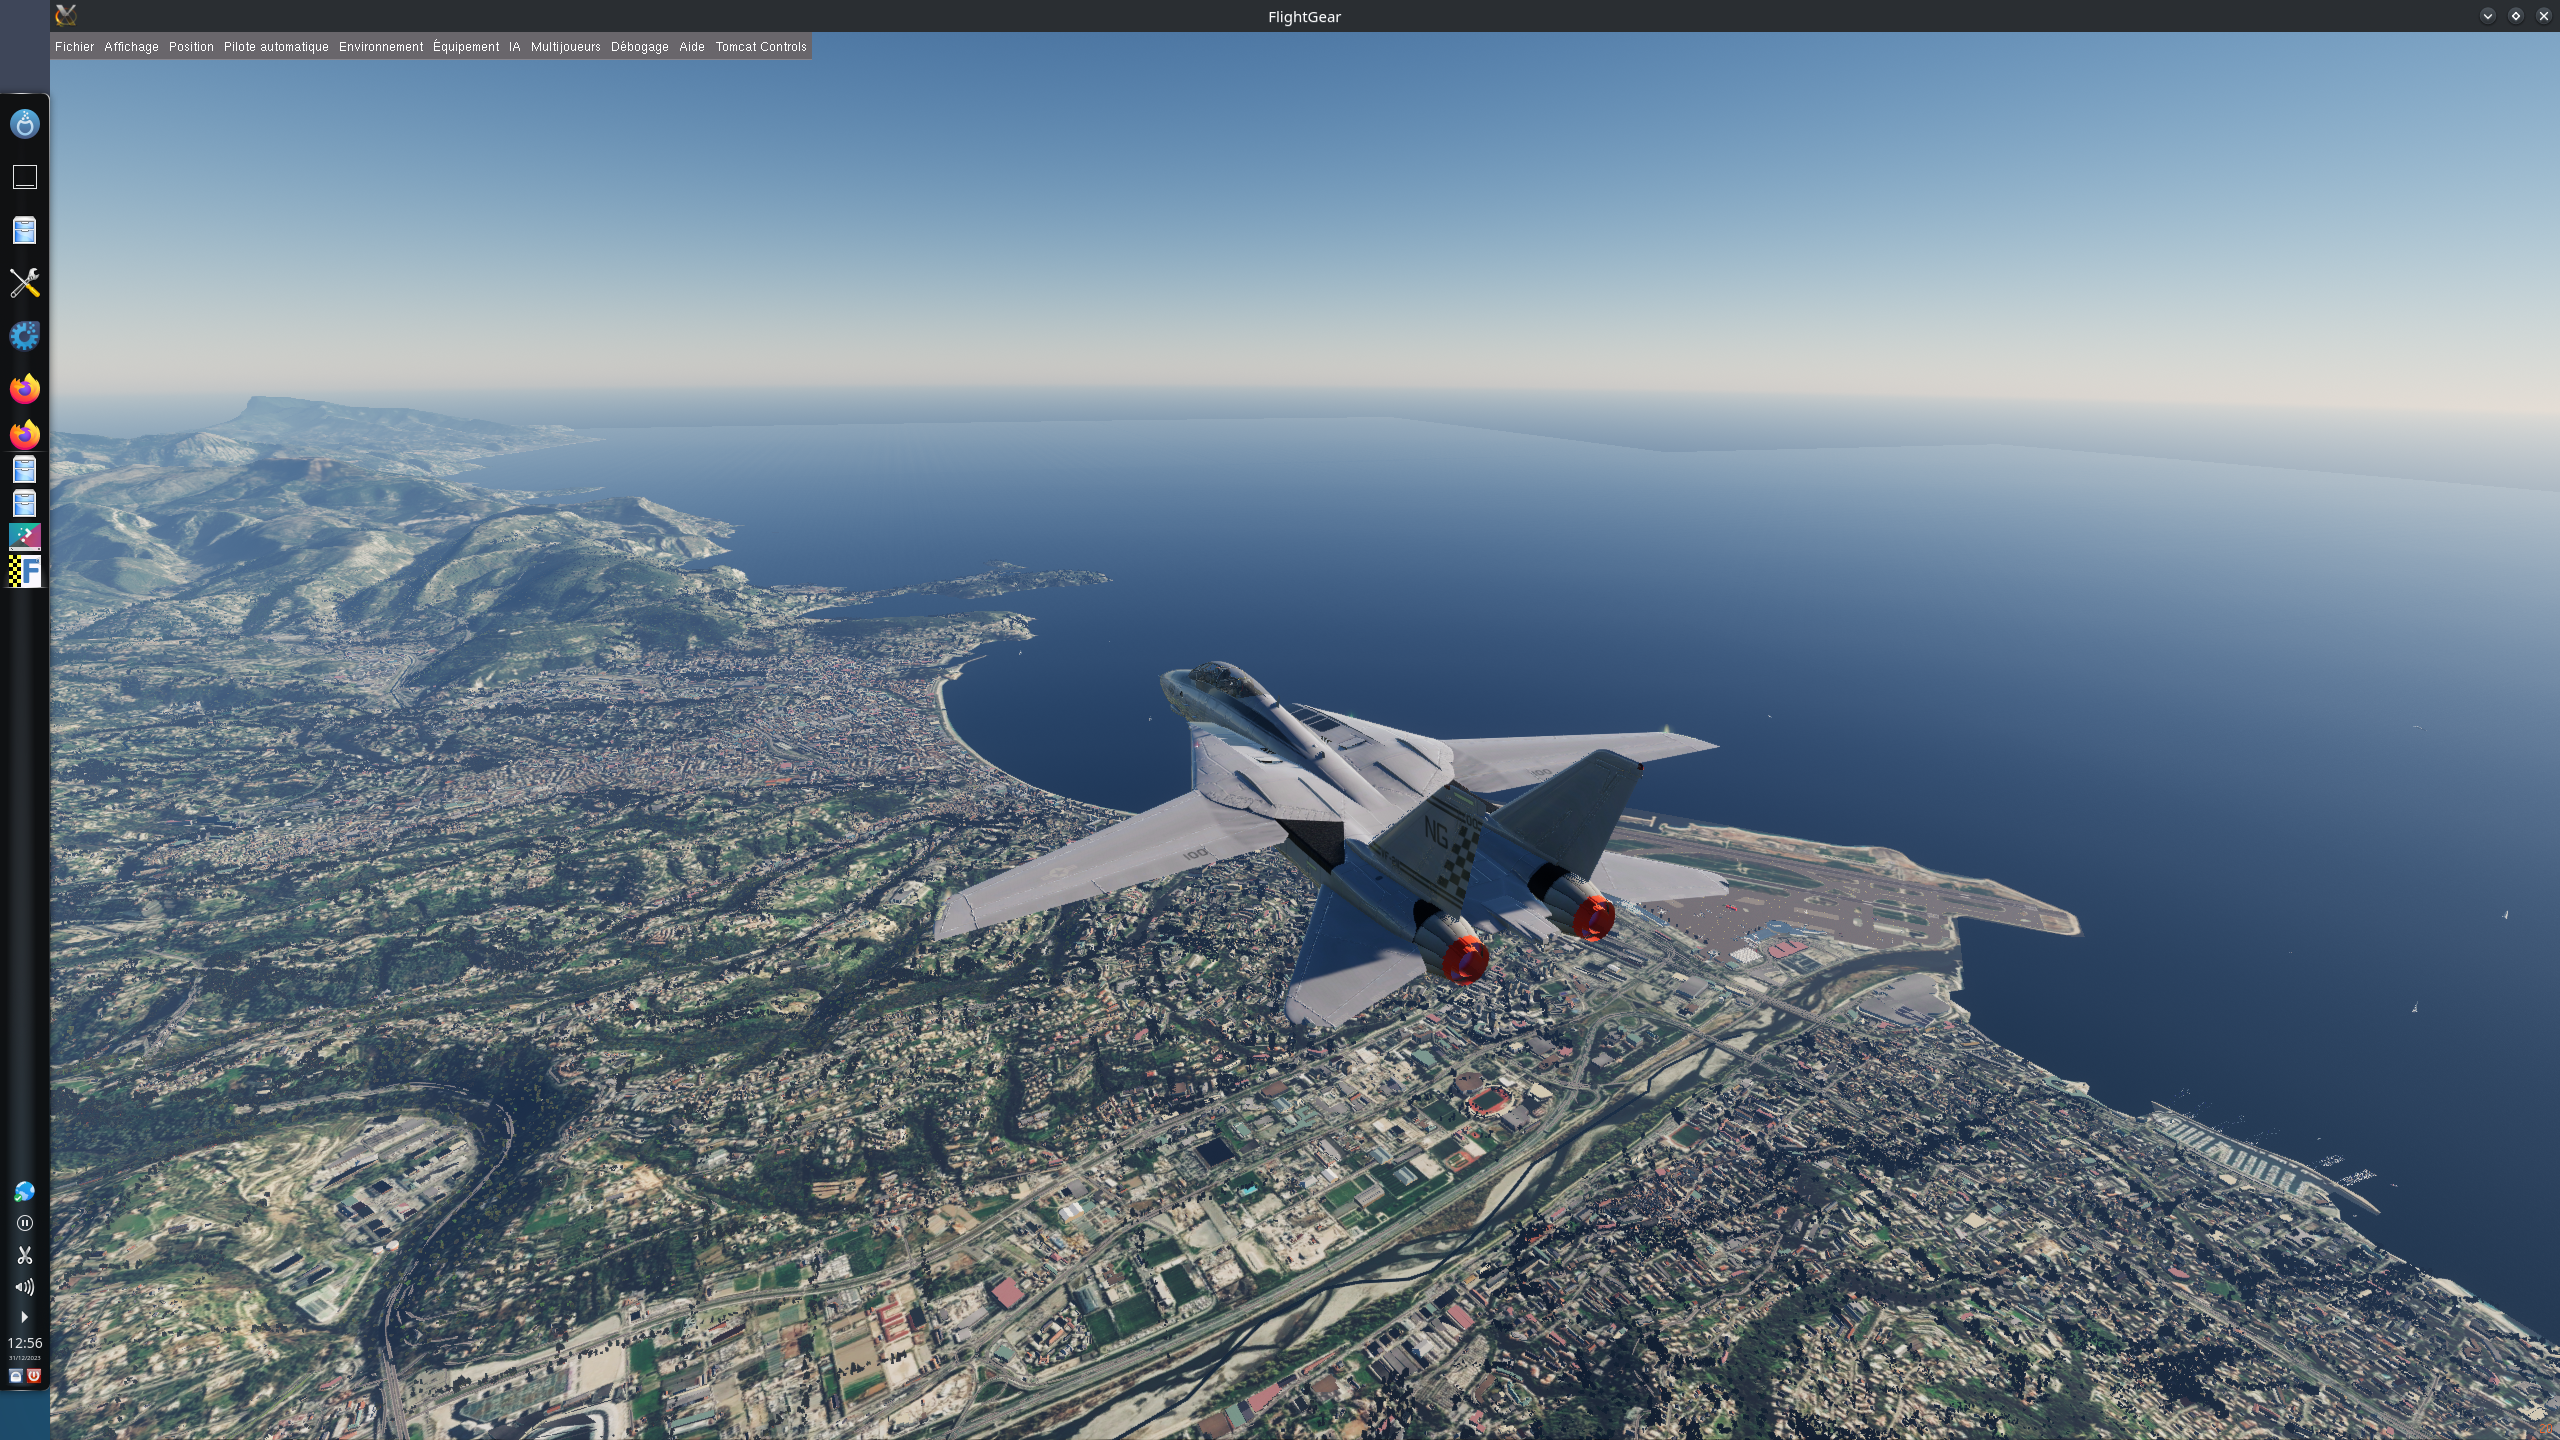2560x1440 pixels.
Task: Open the volume speaker control
Action: (24, 1287)
